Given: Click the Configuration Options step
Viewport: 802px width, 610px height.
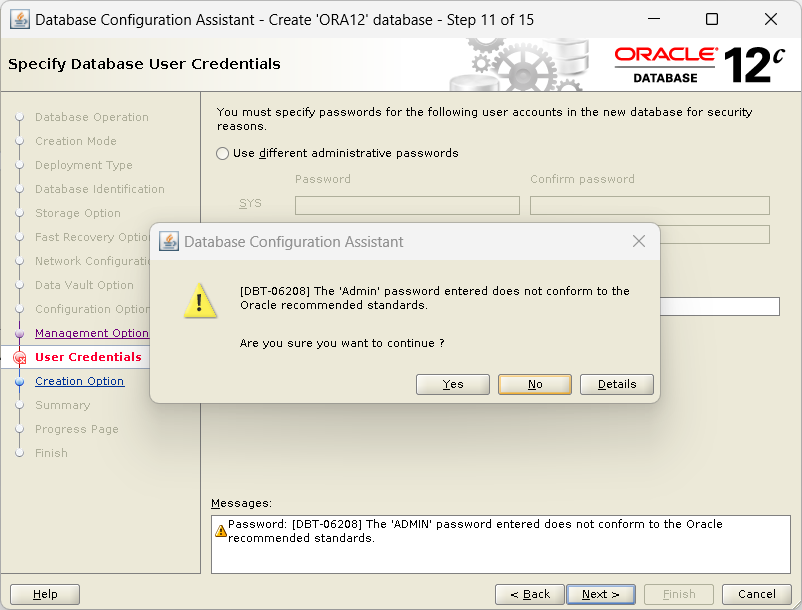Looking at the screenshot, I should coord(92,309).
